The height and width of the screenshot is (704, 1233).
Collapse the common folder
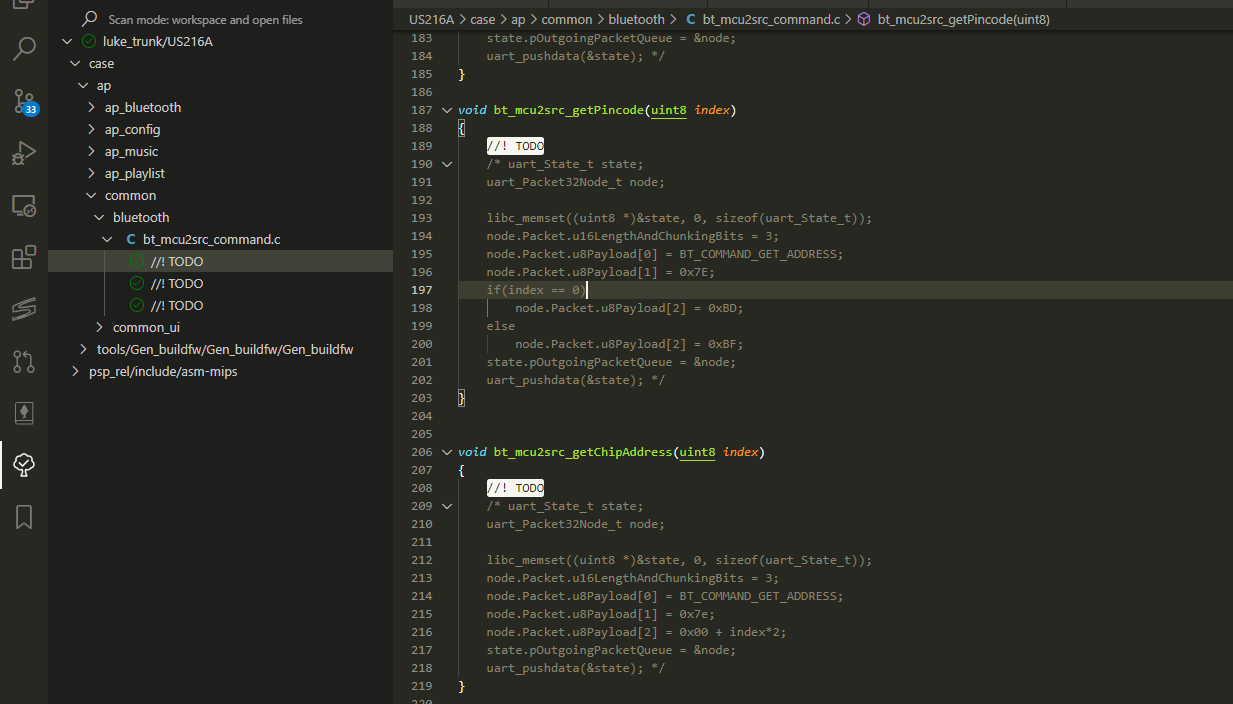(91, 195)
